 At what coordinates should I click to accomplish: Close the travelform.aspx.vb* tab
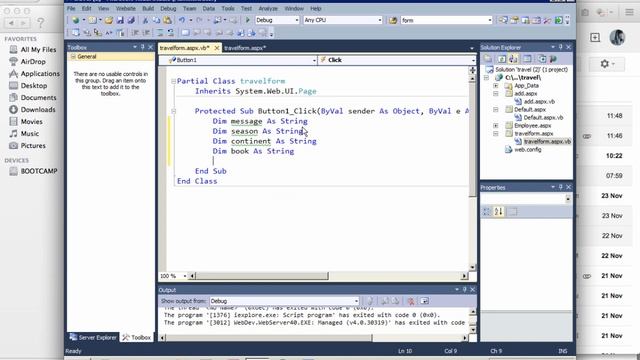coord(217,48)
